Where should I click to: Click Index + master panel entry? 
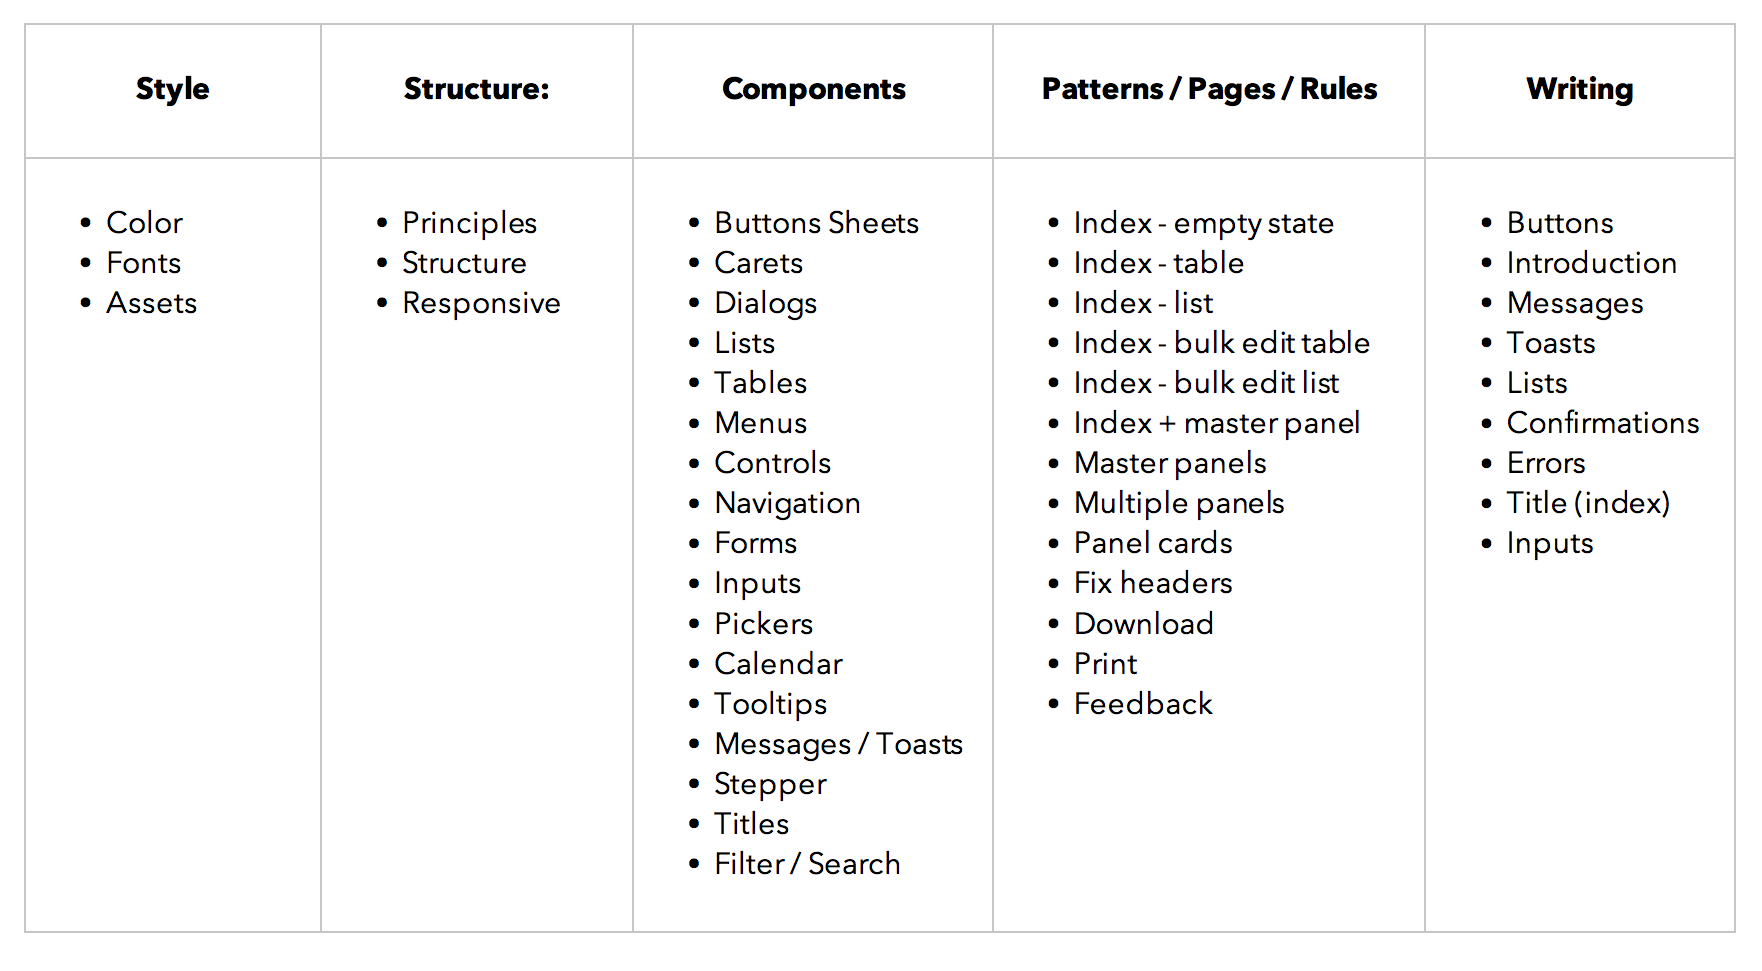1216,423
